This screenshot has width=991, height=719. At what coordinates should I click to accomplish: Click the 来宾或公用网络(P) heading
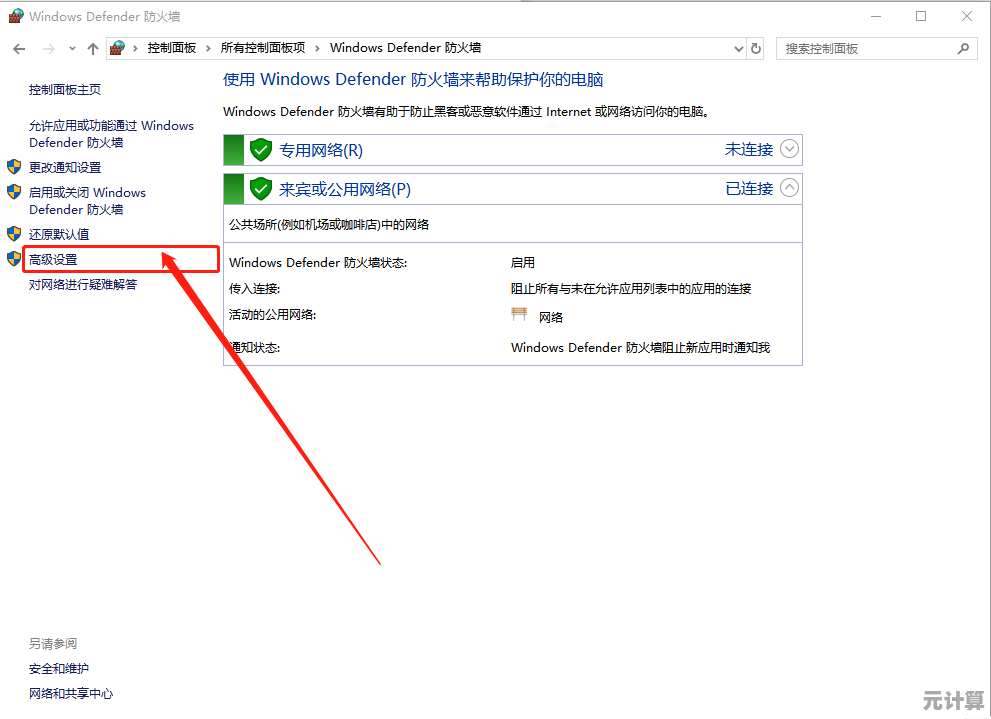point(345,190)
